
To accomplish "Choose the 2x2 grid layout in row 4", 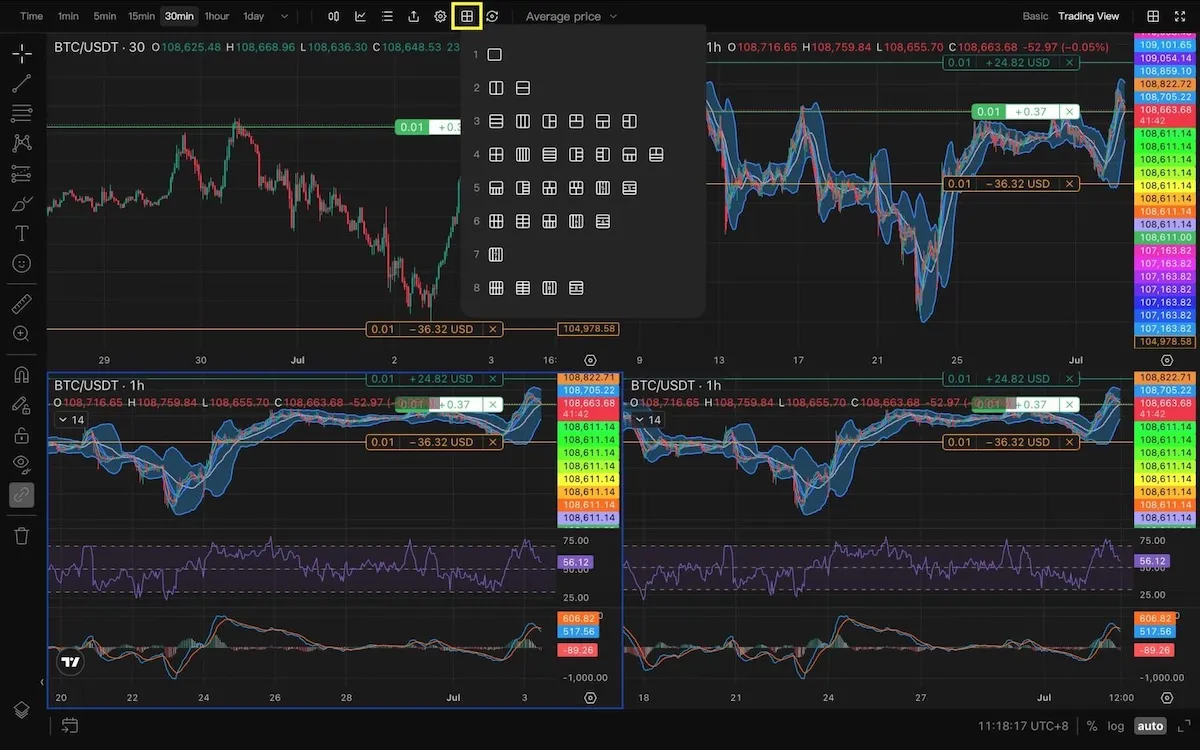I will [495, 155].
